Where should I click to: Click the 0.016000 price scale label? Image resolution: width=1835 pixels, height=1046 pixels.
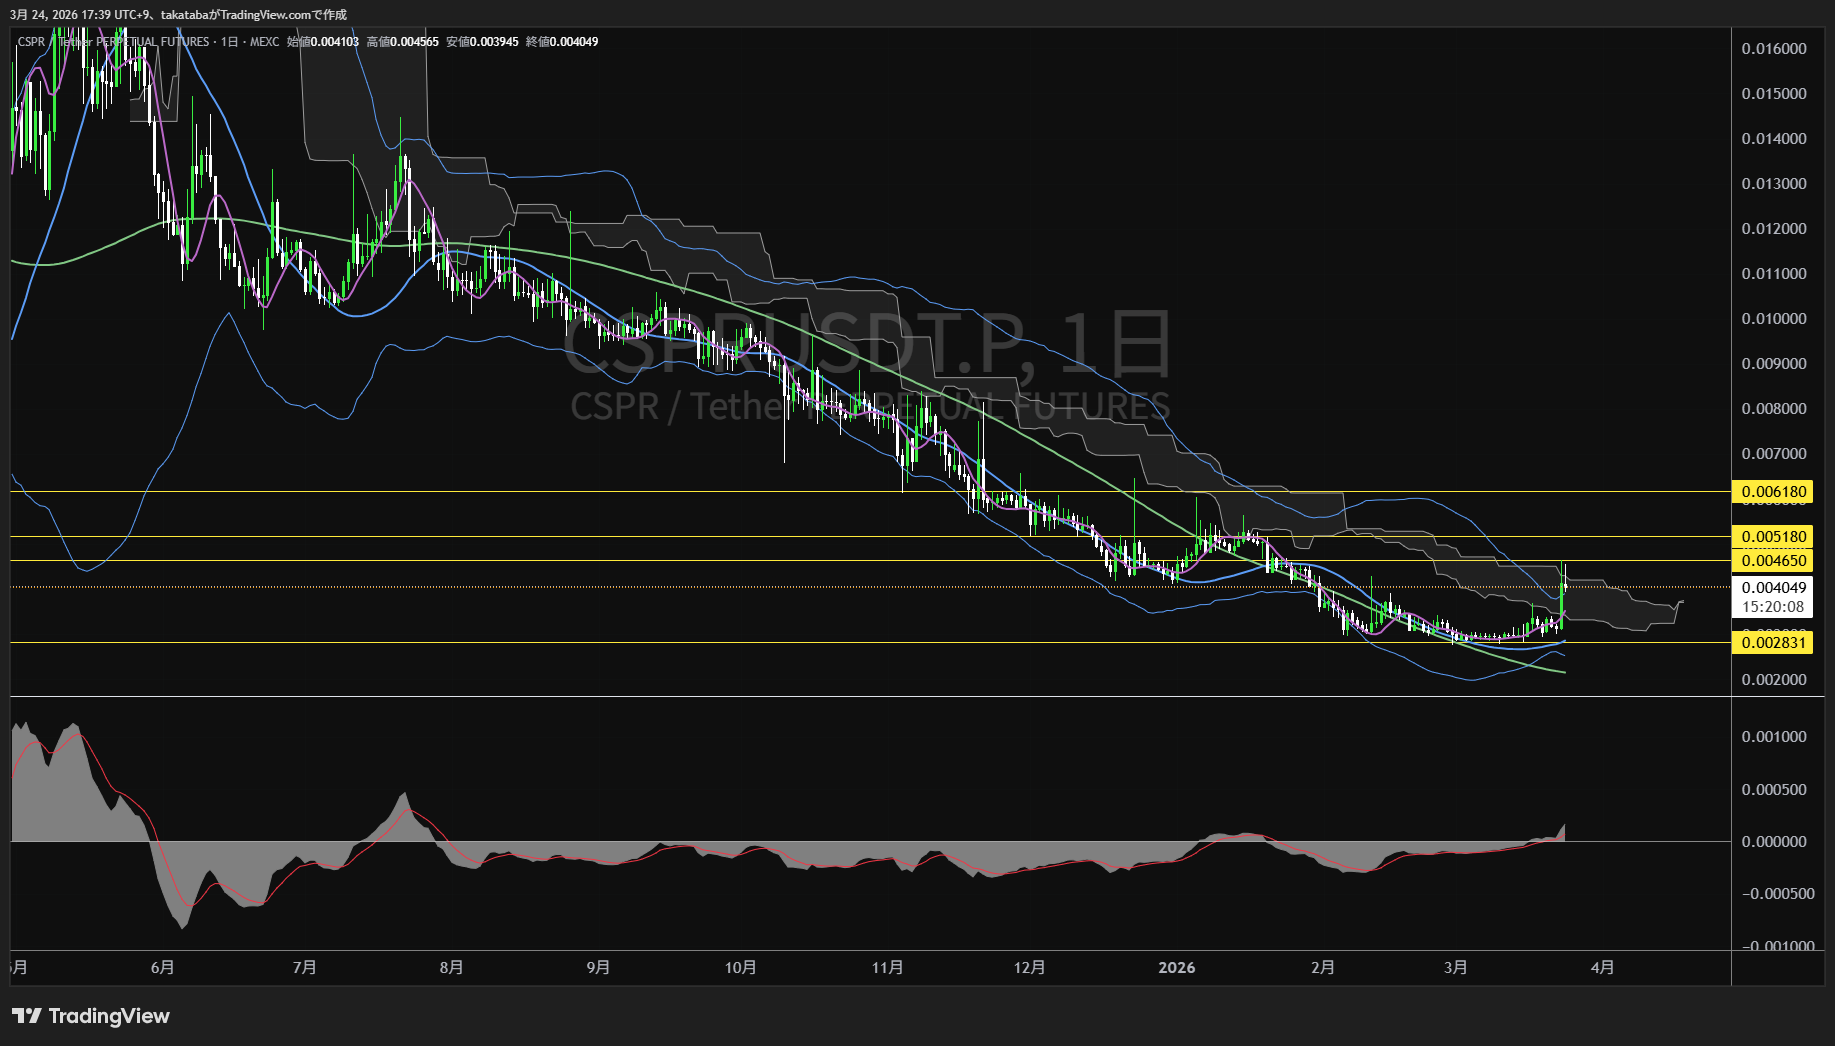pos(1773,49)
